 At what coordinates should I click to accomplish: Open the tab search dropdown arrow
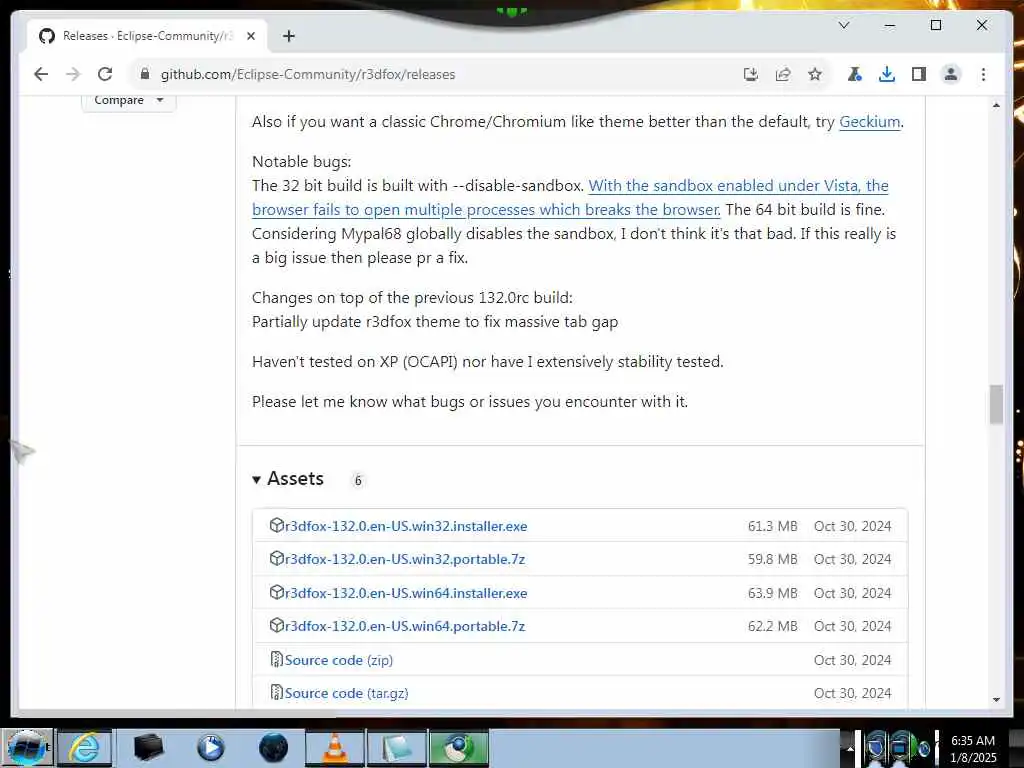(x=844, y=25)
